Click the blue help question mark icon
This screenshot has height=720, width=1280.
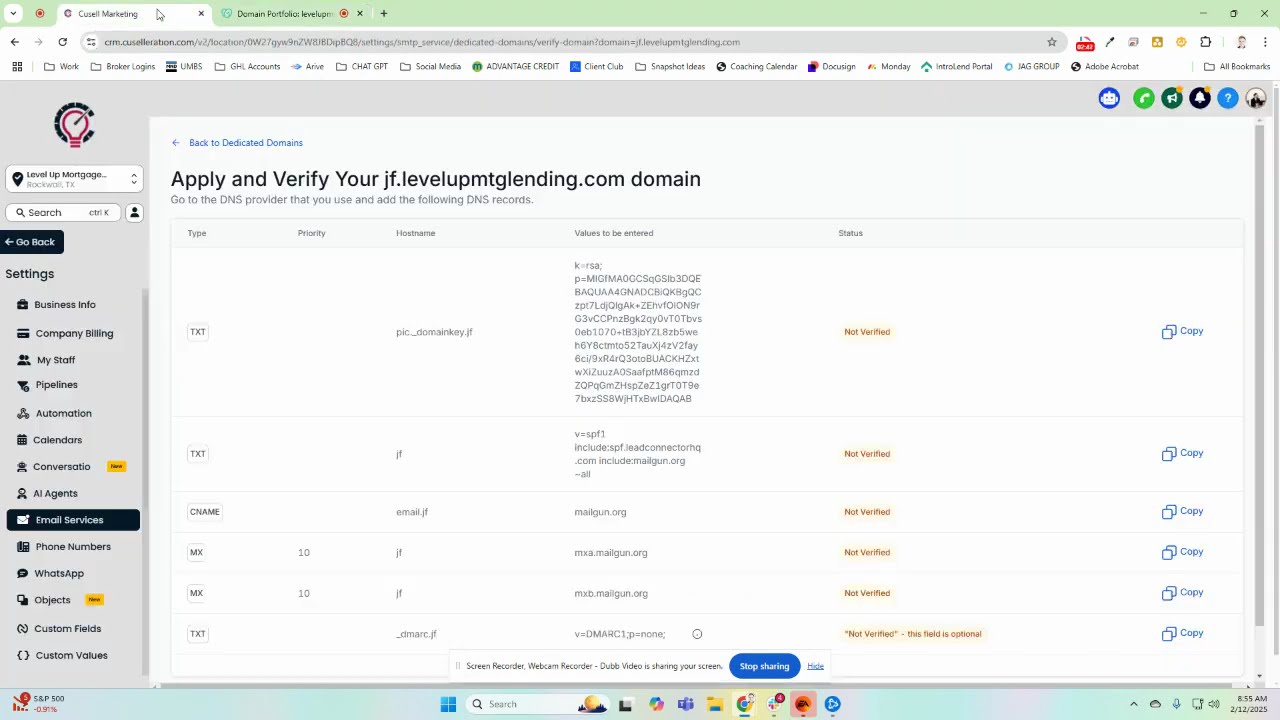1228,98
